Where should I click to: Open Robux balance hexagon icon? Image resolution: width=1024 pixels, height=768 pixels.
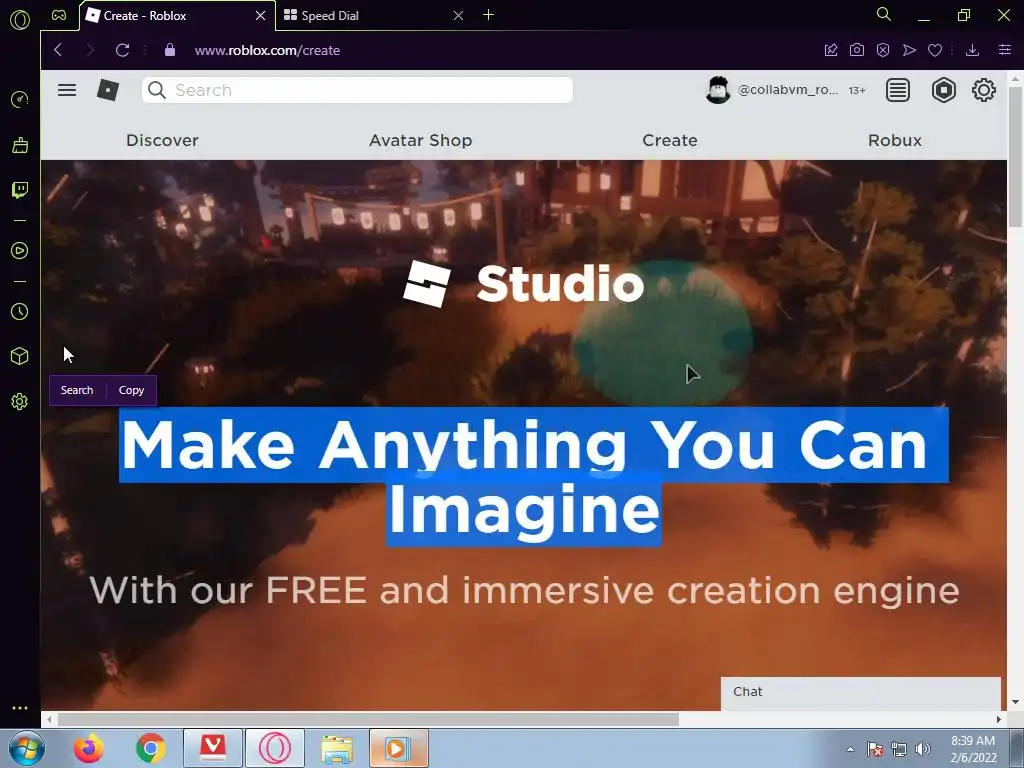[x=944, y=90]
